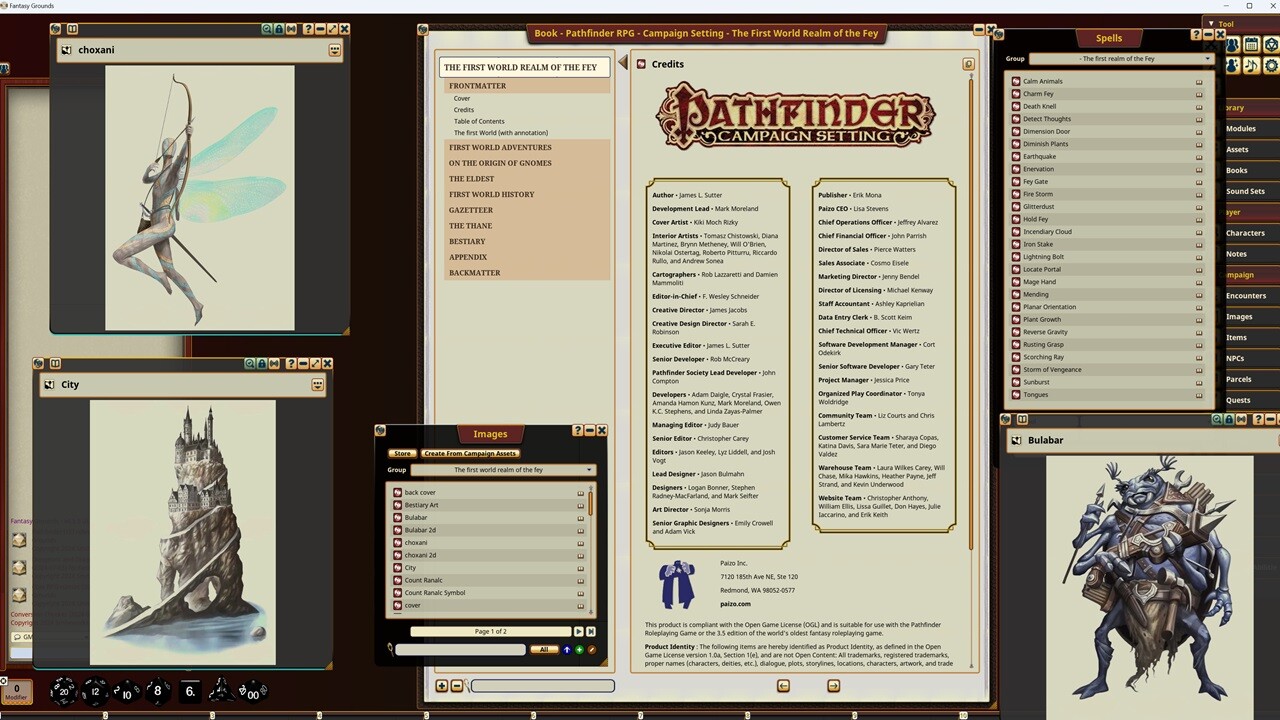Click Create From Campaign Assets
The image size is (1280, 720).
point(470,453)
